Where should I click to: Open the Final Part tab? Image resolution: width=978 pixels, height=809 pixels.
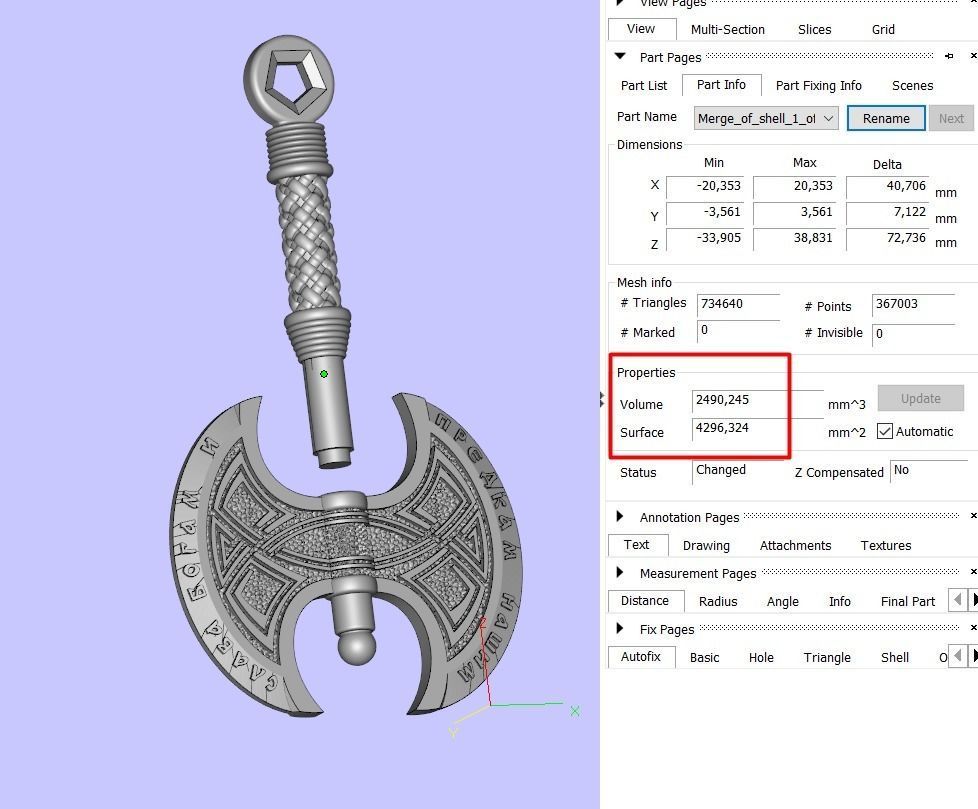point(908,602)
